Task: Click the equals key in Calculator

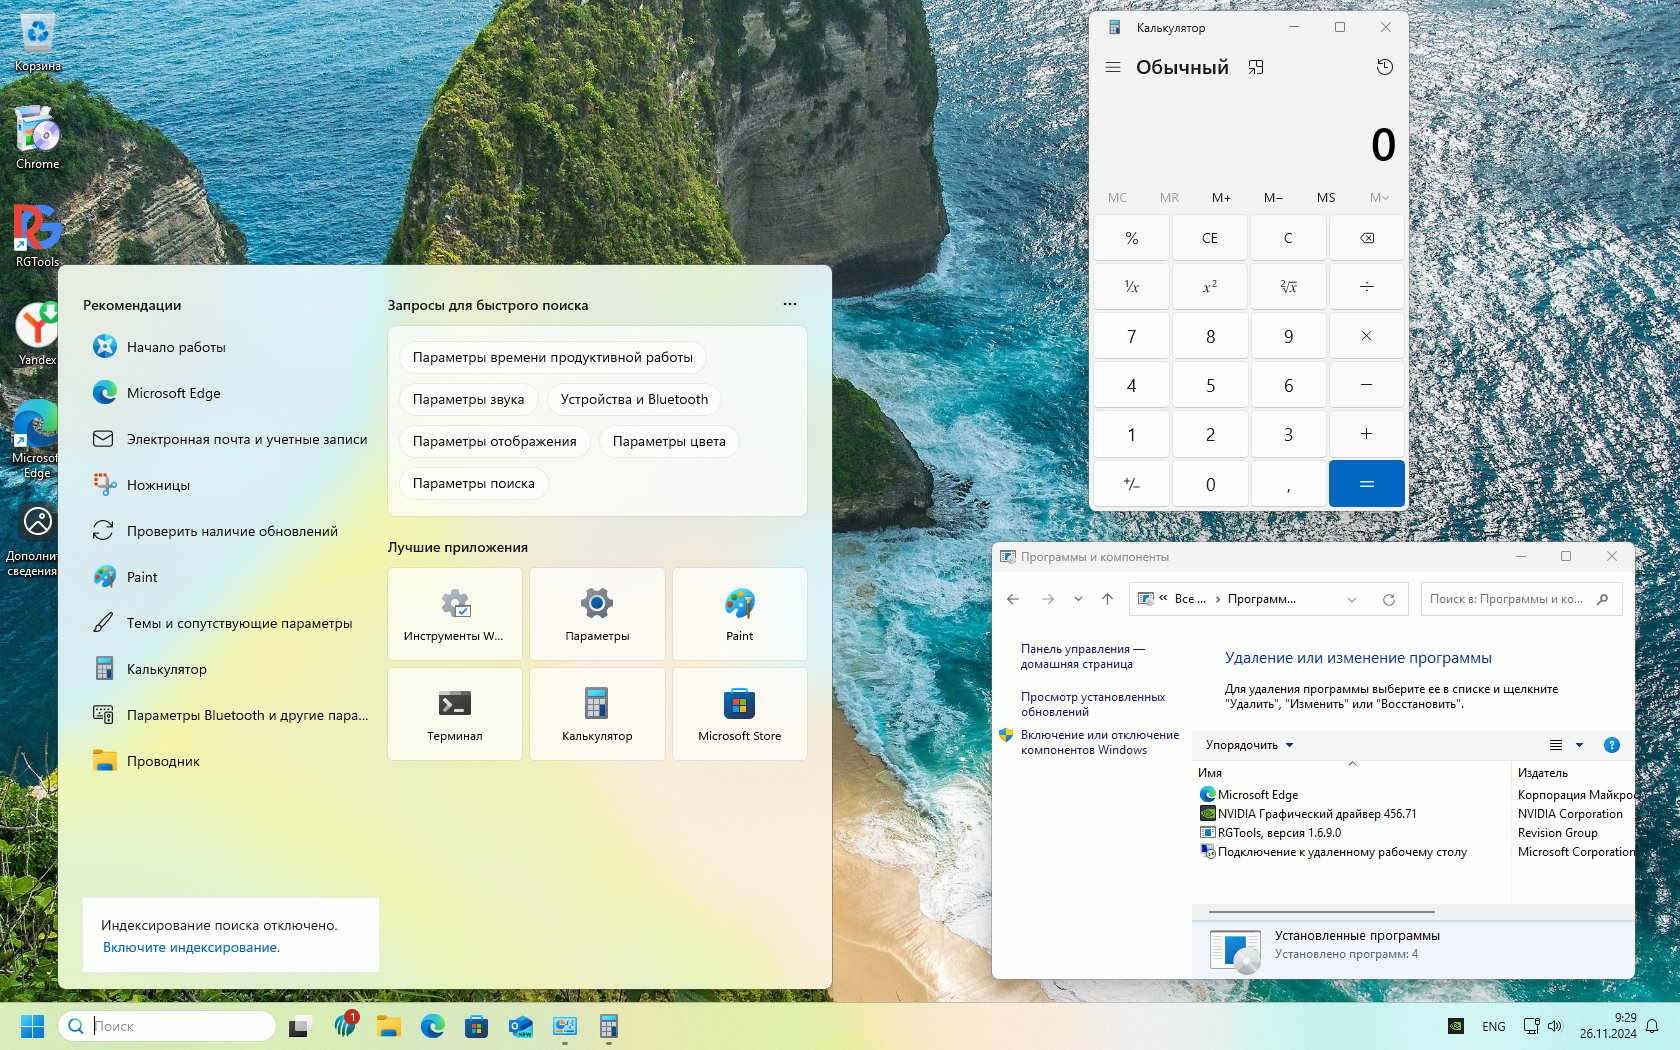Action: click(1366, 484)
